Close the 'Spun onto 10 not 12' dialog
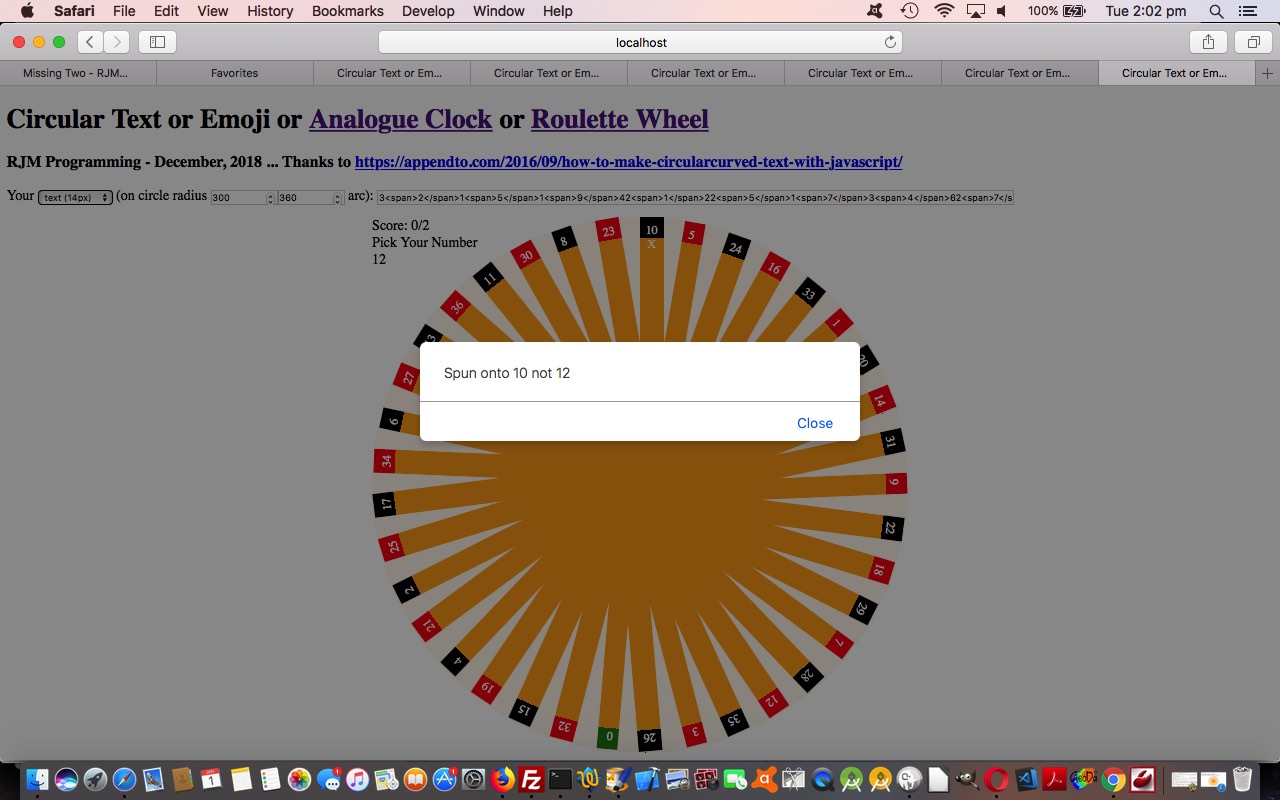Screen dimensions: 1280x800 814,423
